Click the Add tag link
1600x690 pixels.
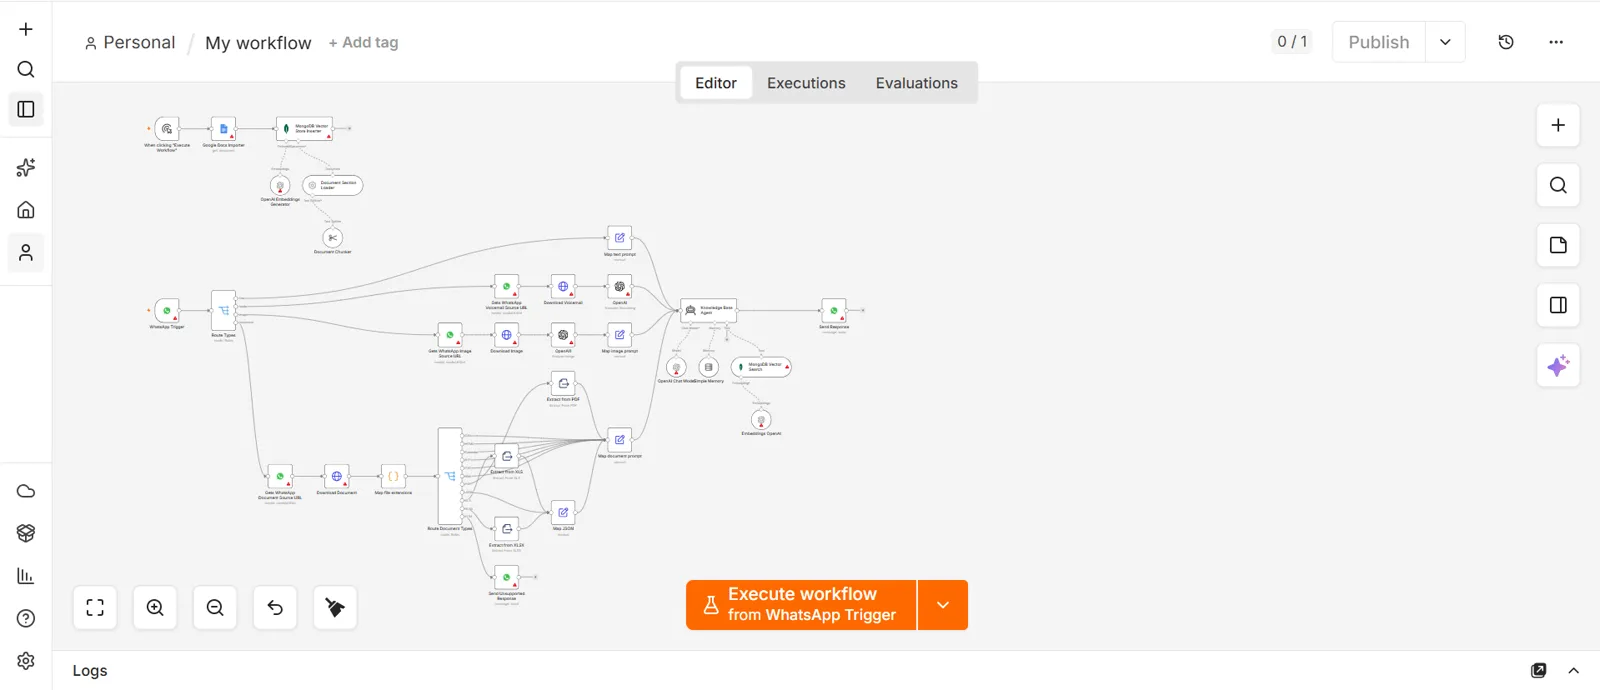click(364, 43)
